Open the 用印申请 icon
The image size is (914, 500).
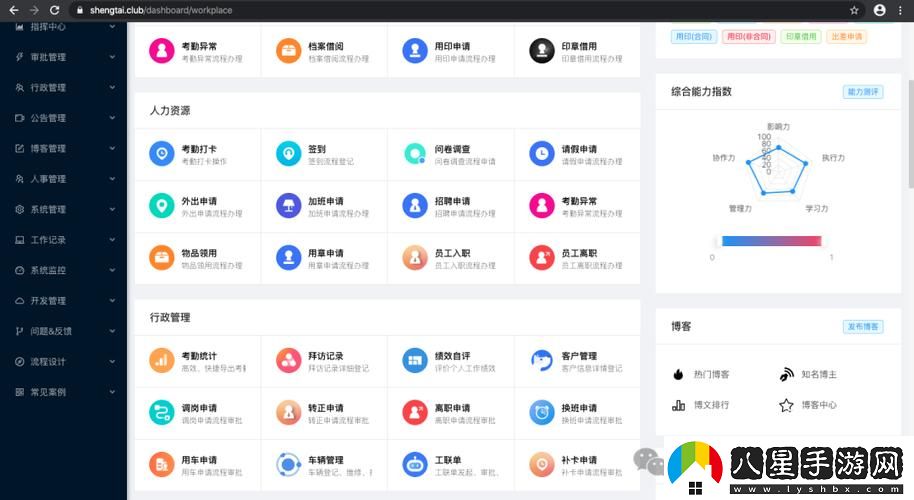click(x=415, y=51)
